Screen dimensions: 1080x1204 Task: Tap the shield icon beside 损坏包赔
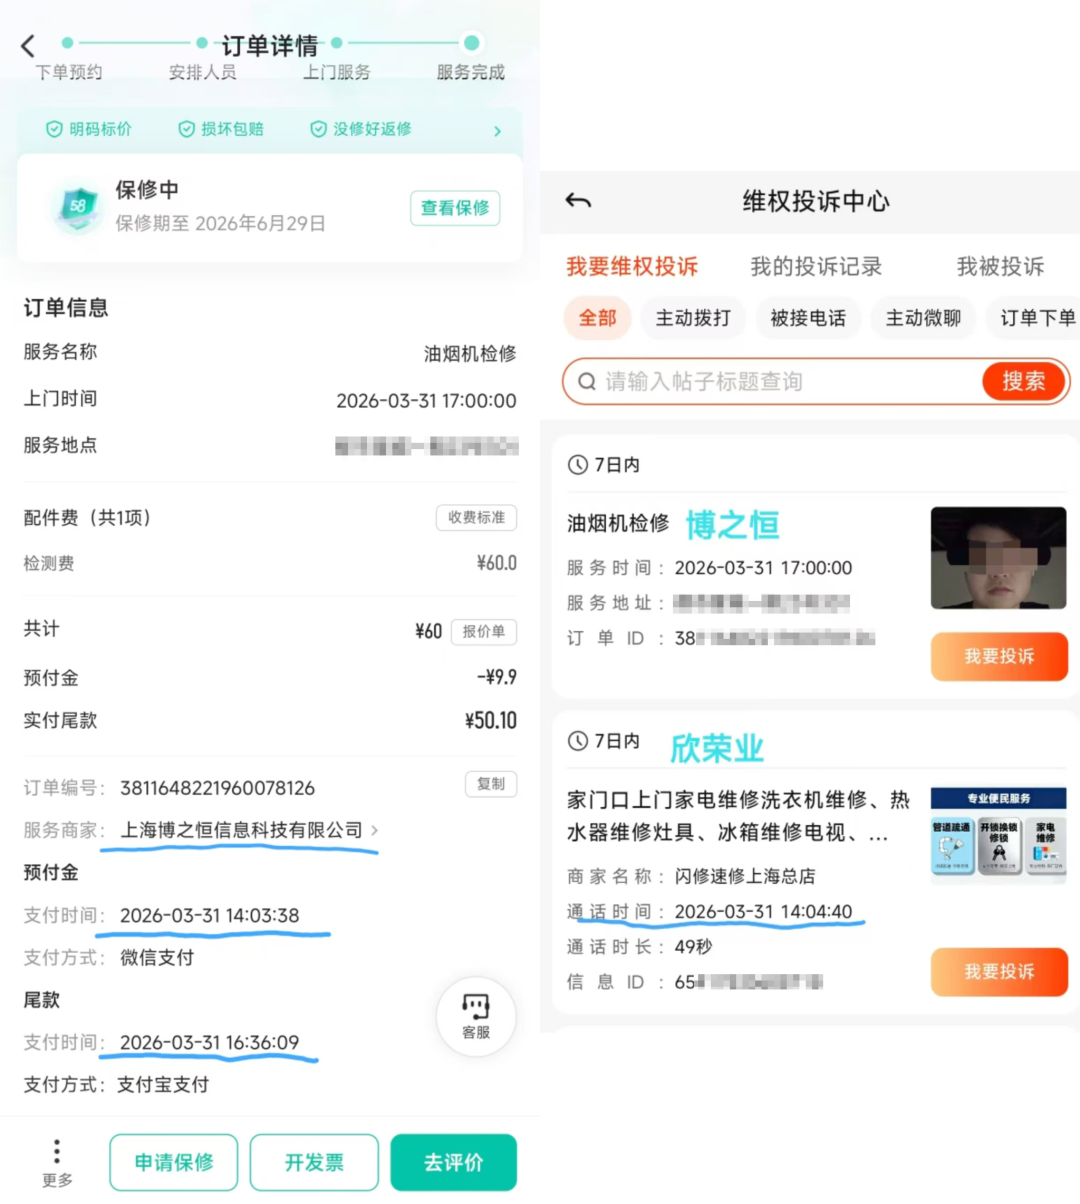(x=186, y=129)
